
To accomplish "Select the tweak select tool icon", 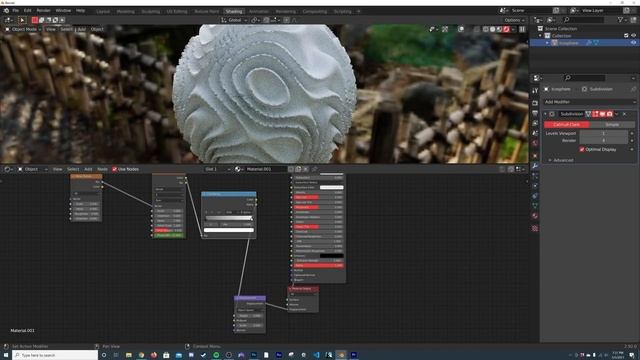I will click(x=22, y=20).
